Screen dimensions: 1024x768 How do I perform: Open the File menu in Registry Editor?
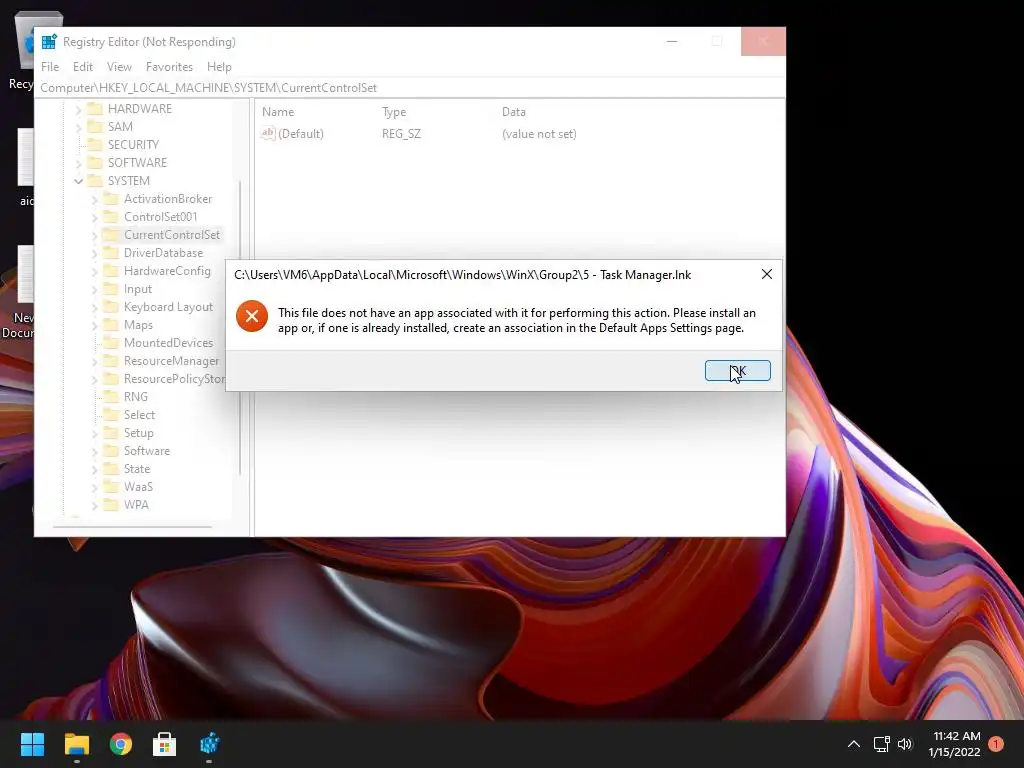pyautogui.click(x=50, y=67)
